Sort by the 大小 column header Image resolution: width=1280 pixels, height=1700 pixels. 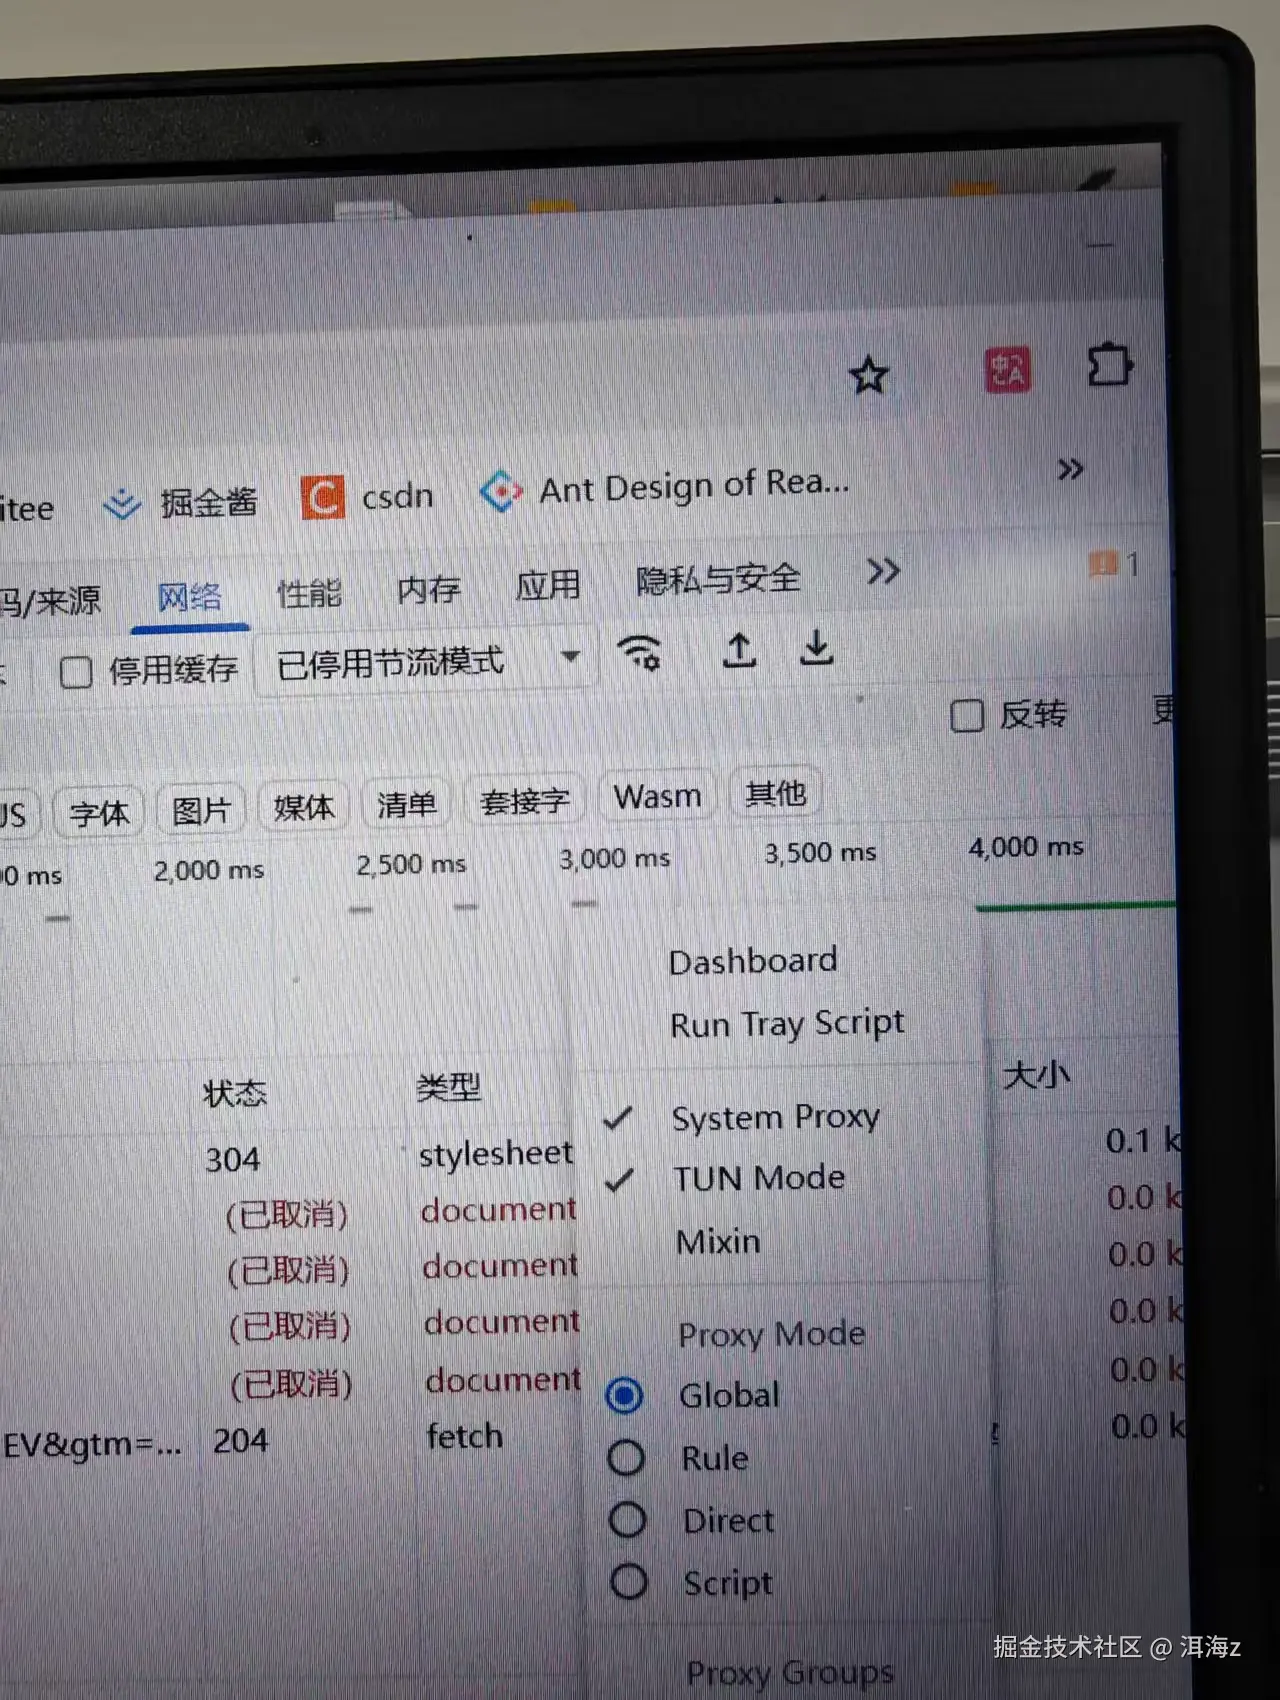(x=1036, y=1075)
